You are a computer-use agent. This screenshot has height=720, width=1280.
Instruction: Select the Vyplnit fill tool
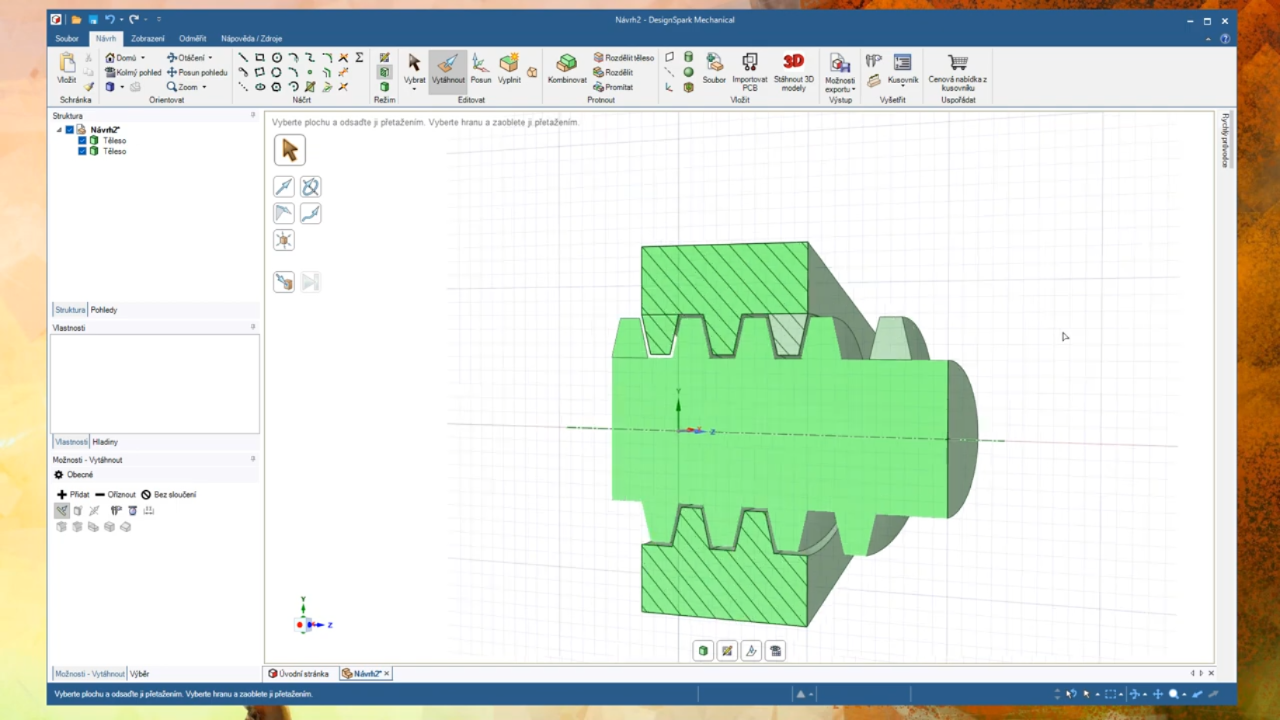[509, 69]
